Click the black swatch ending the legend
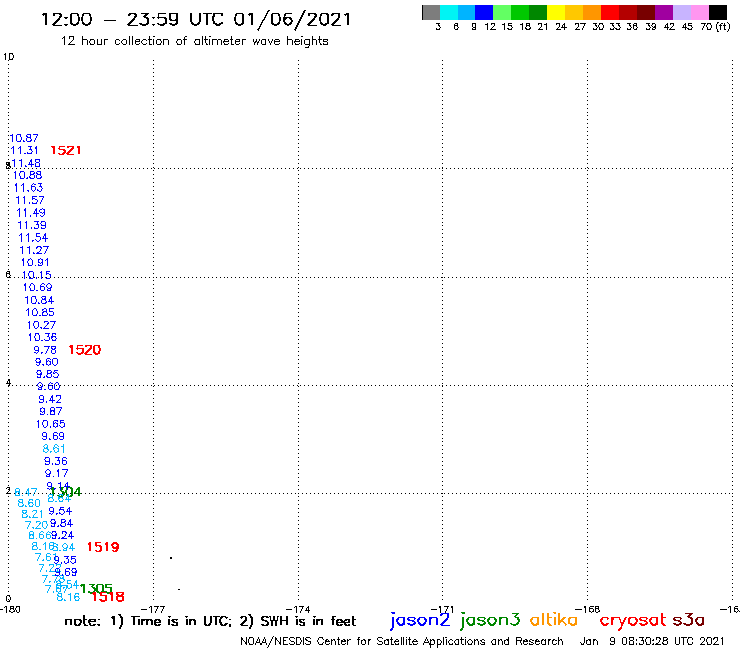 (718, 12)
